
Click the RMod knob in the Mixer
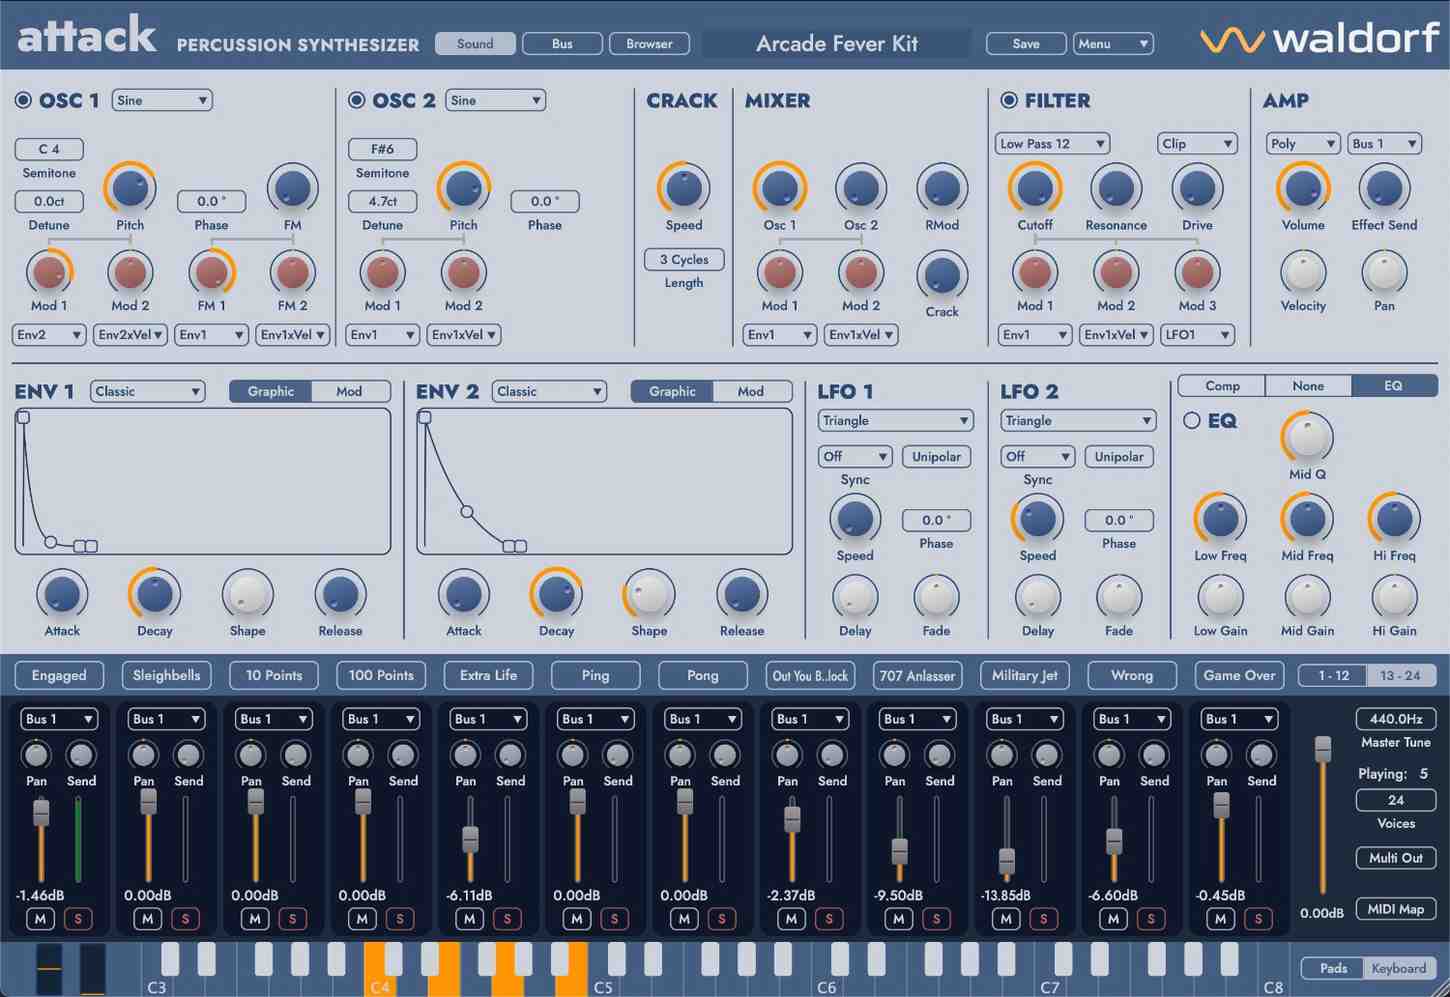(x=941, y=188)
